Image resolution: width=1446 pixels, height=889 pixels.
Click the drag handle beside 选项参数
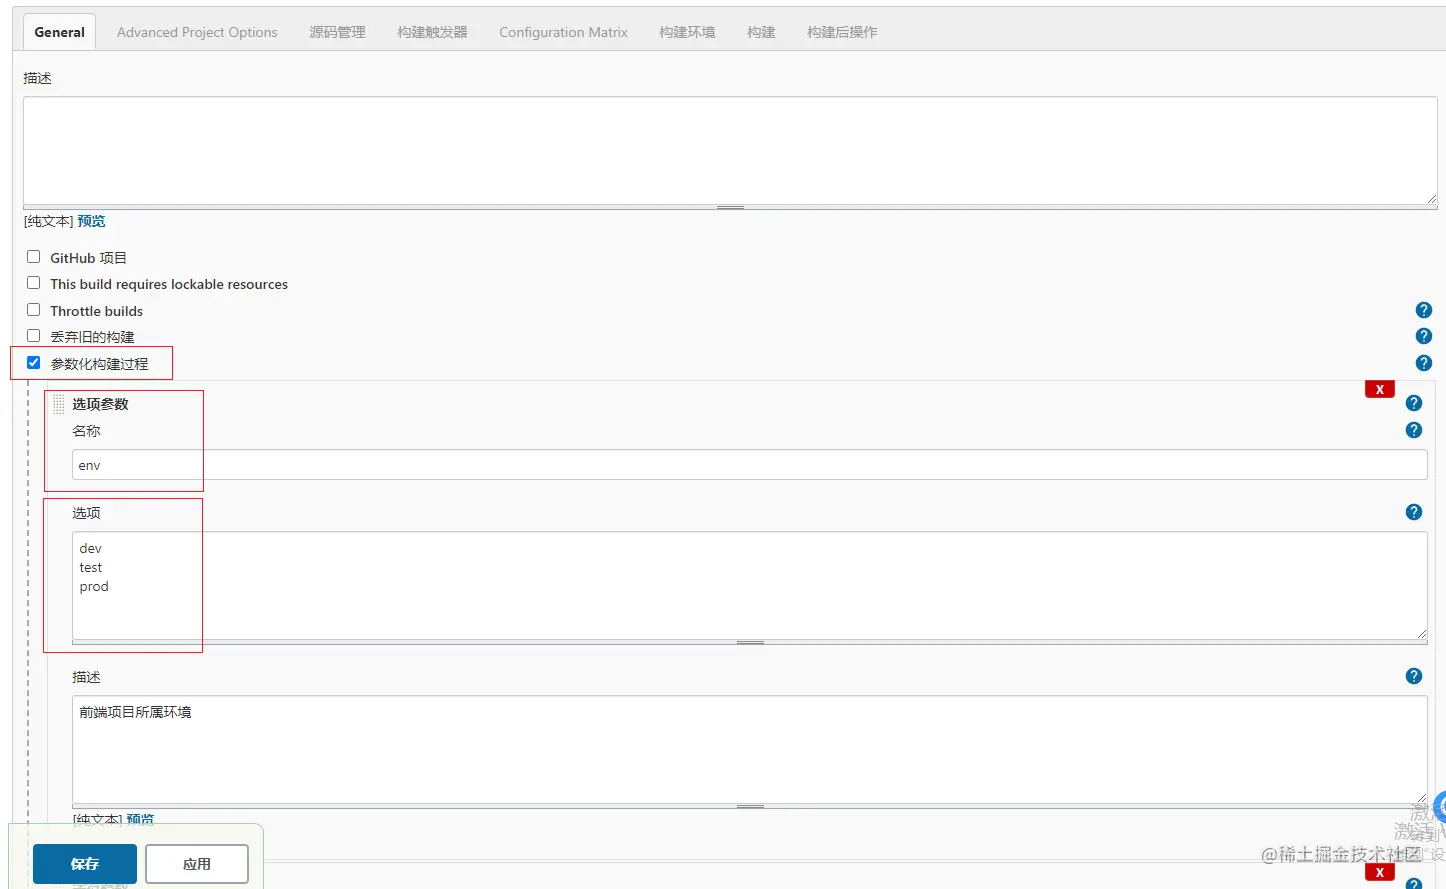pyautogui.click(x=59, y=404)
